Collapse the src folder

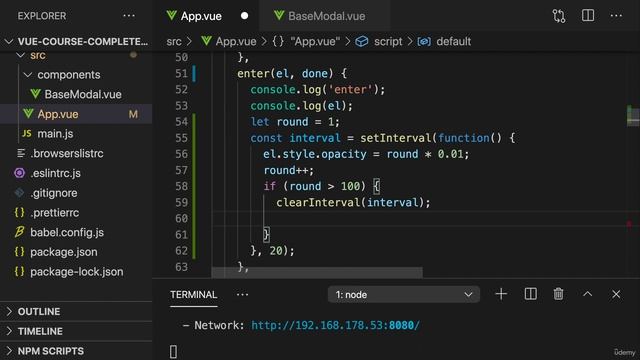76,55
